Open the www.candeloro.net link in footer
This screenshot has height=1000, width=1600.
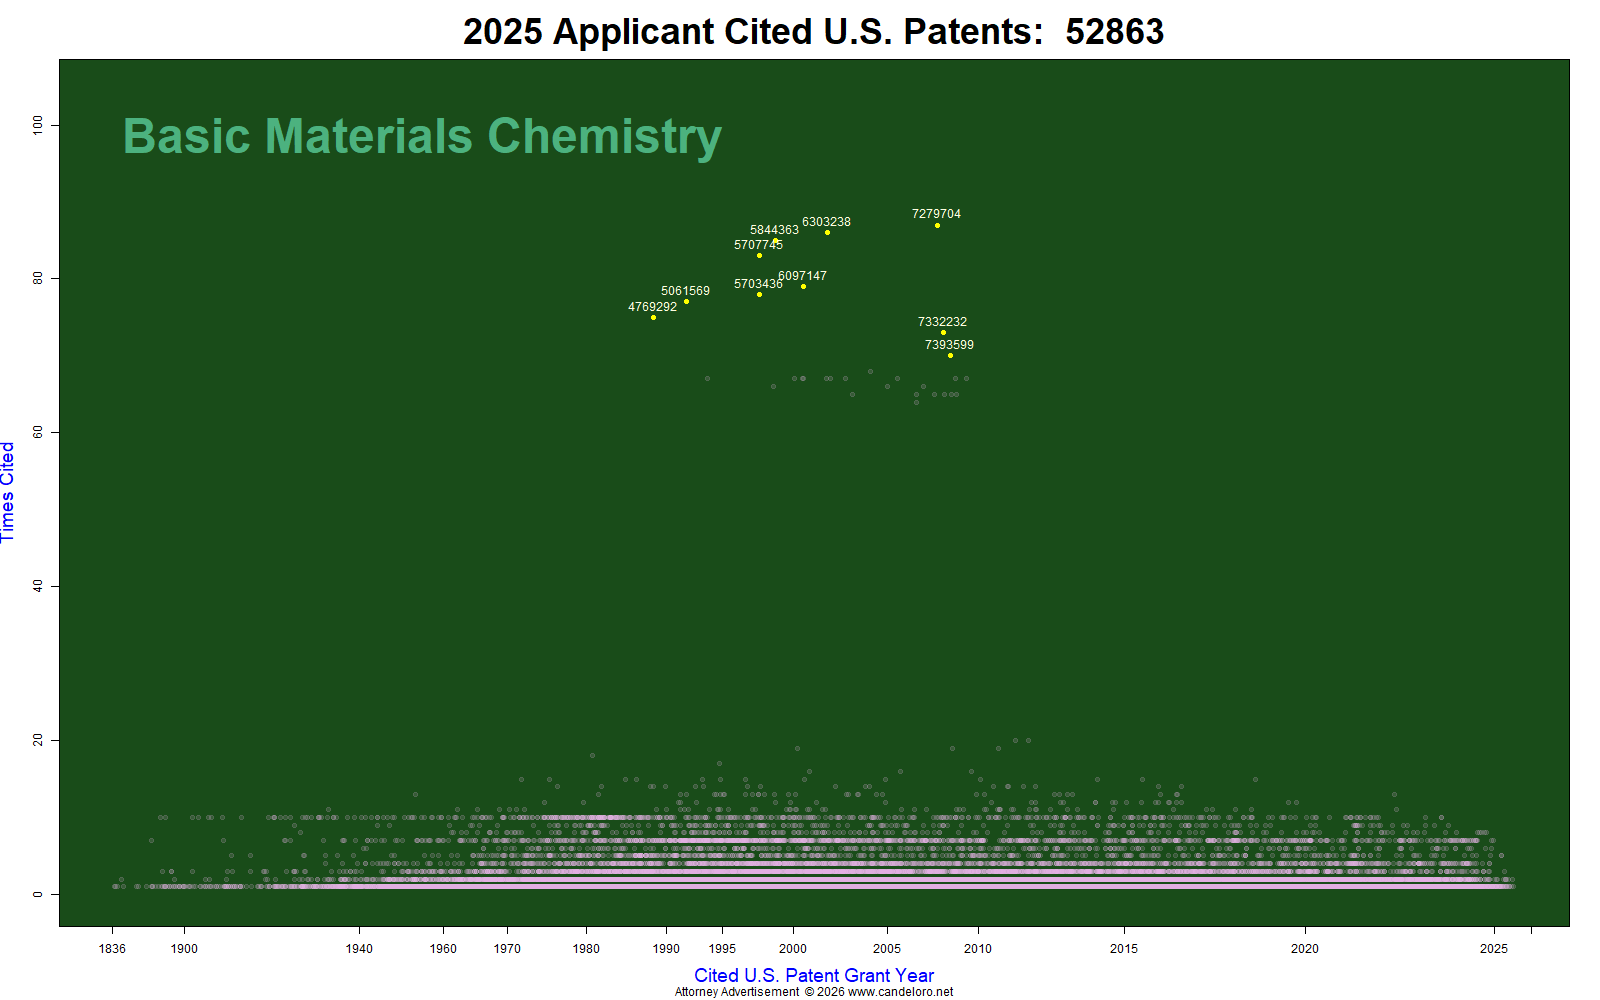(x=900, y=992)
